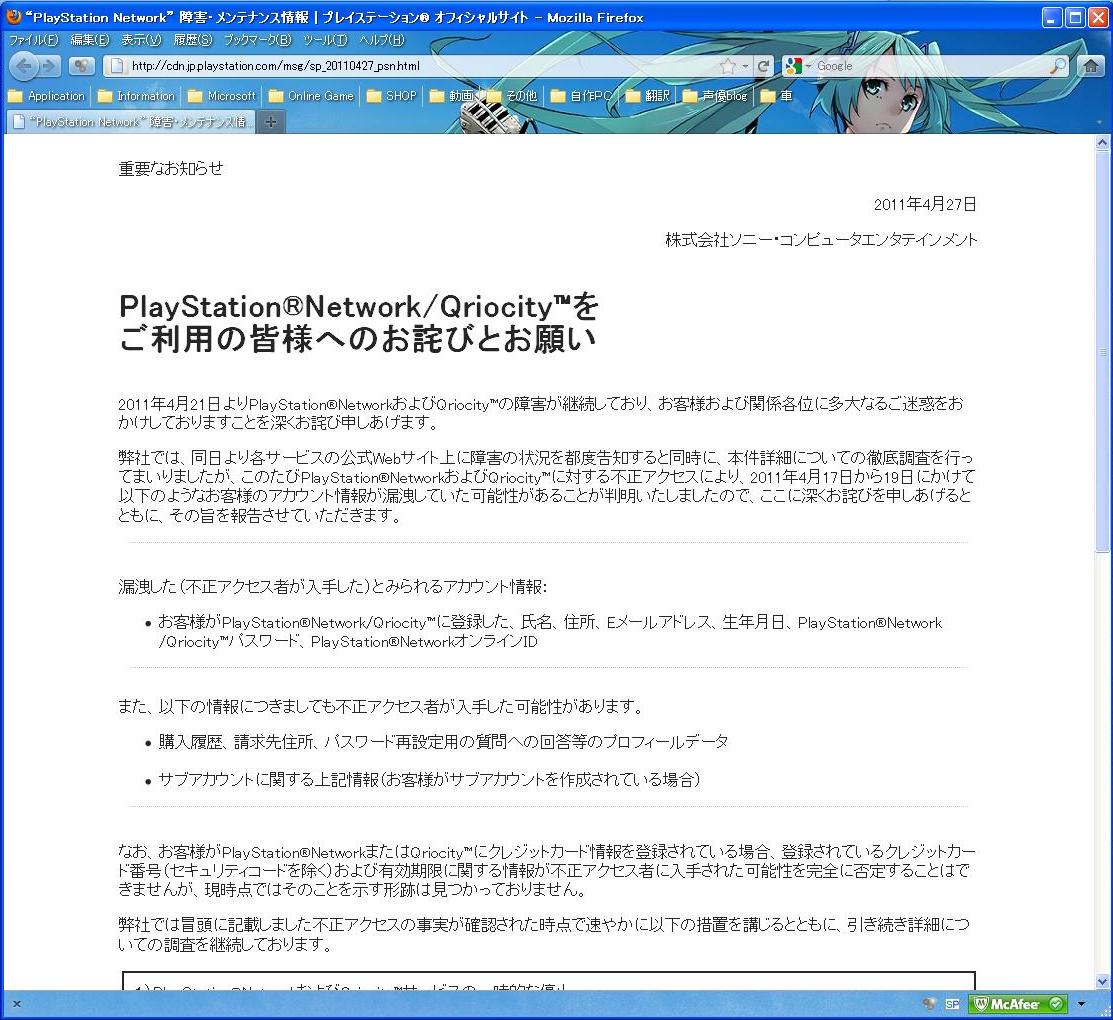Click the 漏洩した(不正アクセス者が入手した) line
The width and height of the screenshot is (1113, 1020).
332,587
